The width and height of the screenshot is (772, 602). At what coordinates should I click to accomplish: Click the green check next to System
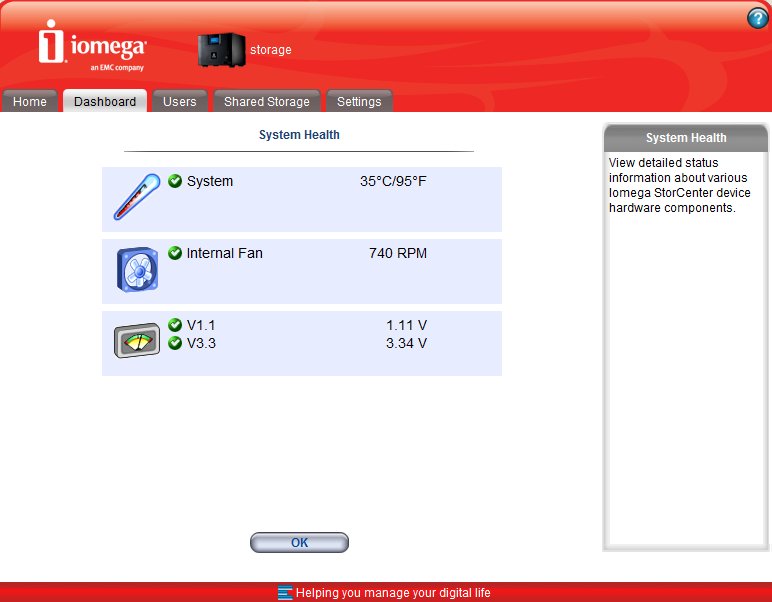175,182
